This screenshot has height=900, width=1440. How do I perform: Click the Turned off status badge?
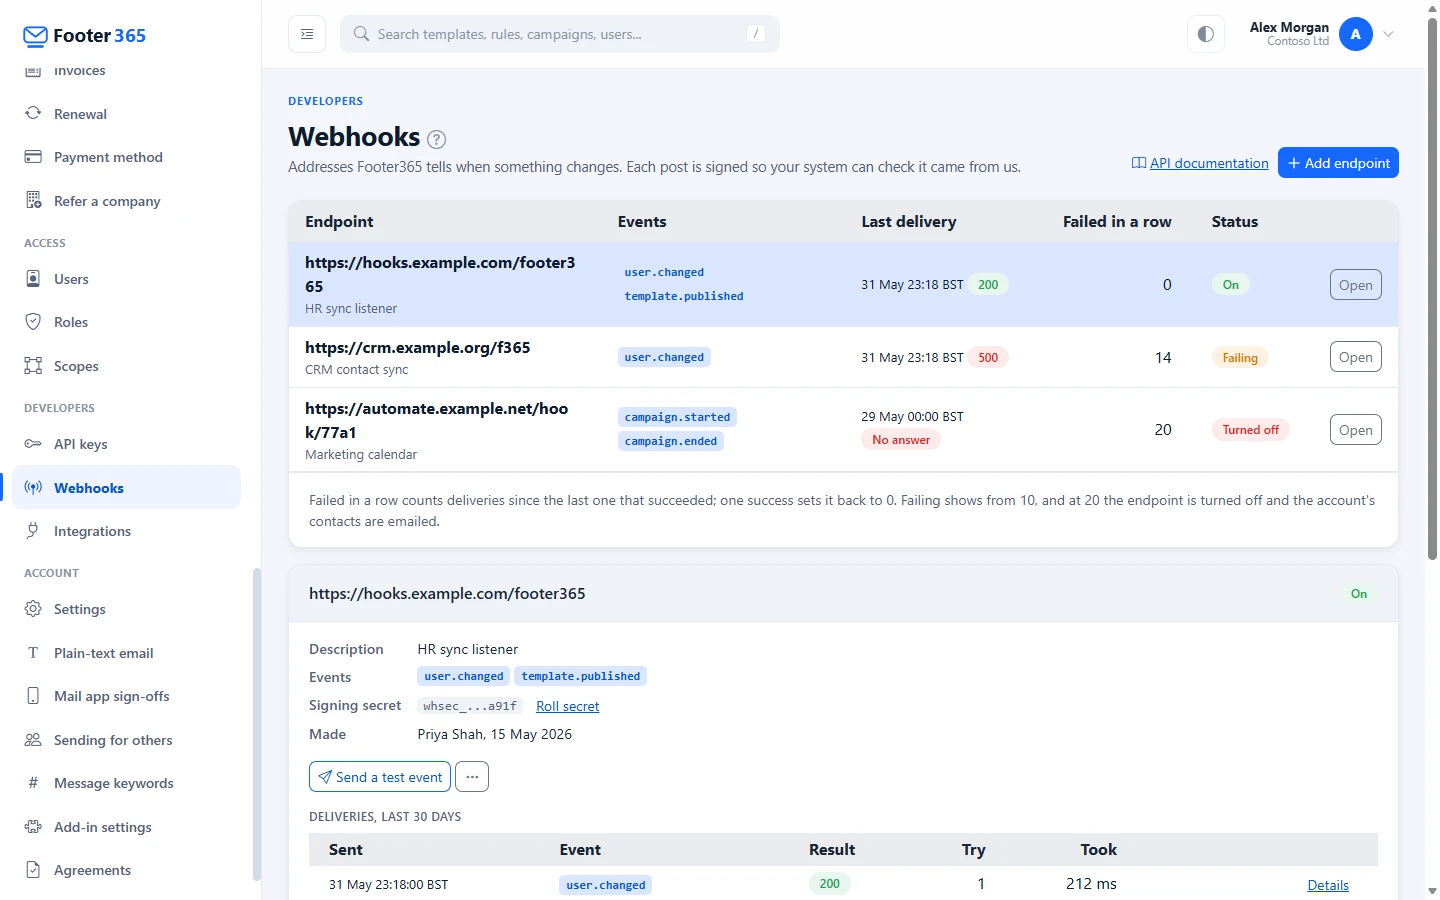click(1250, 430)
